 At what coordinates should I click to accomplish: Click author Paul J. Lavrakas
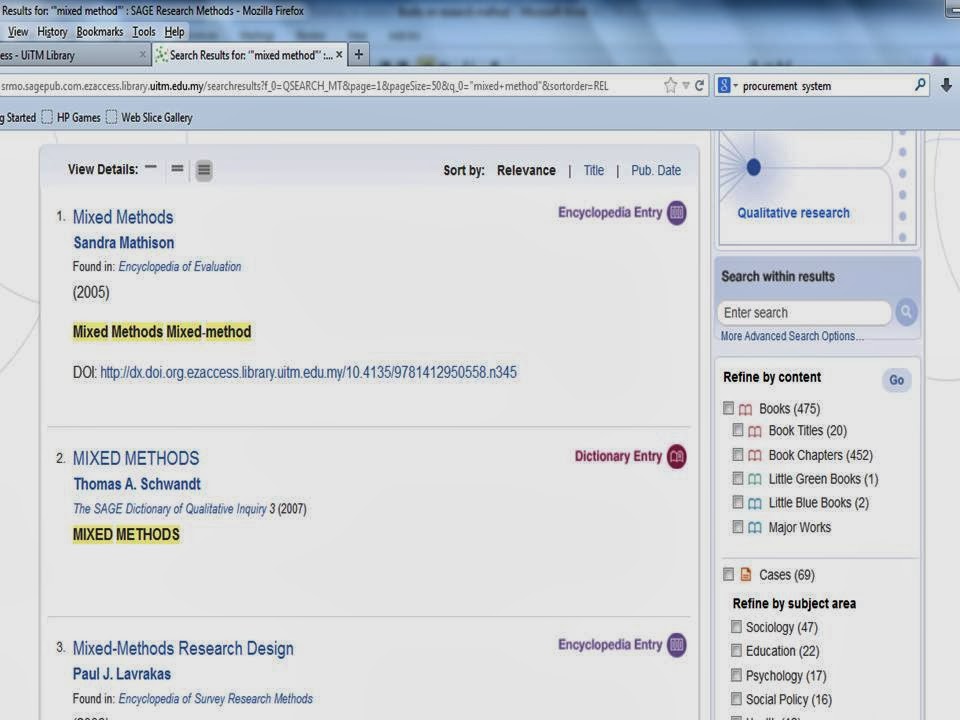point(122,674)
